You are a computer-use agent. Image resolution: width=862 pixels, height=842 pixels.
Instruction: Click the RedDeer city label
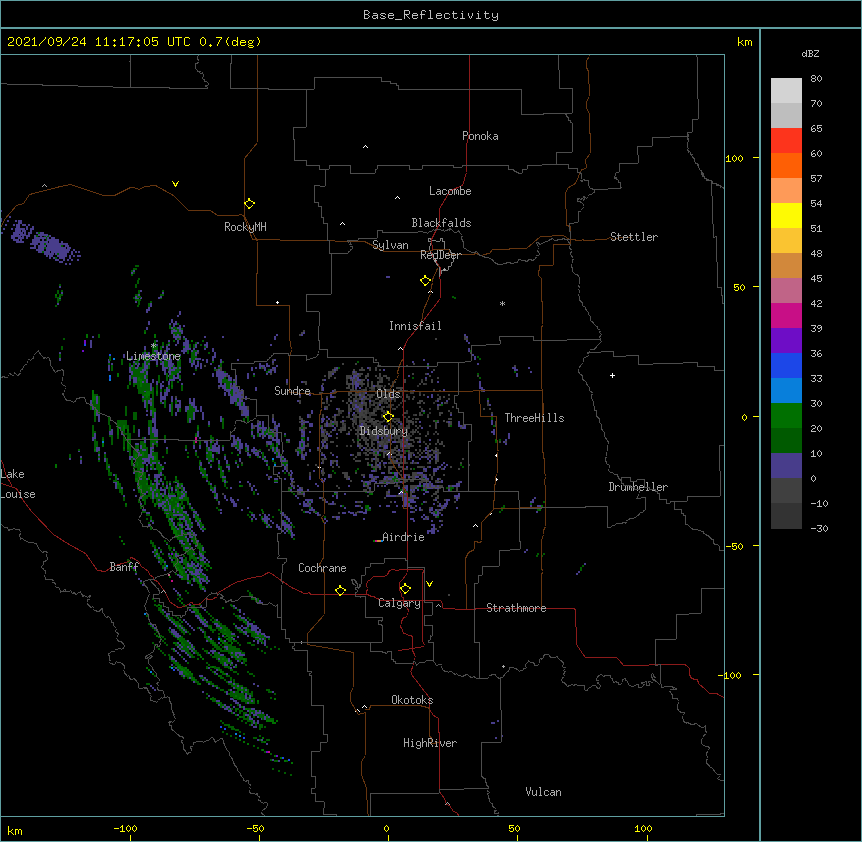[440, 255]
